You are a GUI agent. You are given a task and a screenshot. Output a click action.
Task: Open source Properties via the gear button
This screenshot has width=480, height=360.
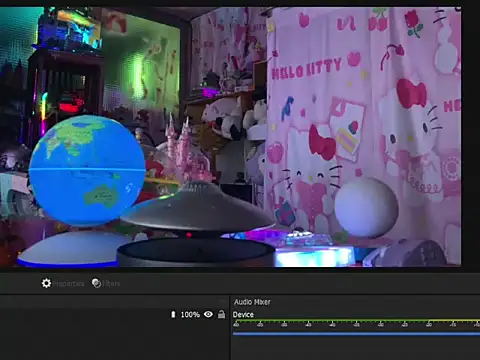pyautogui.click(x=63, y=283)
